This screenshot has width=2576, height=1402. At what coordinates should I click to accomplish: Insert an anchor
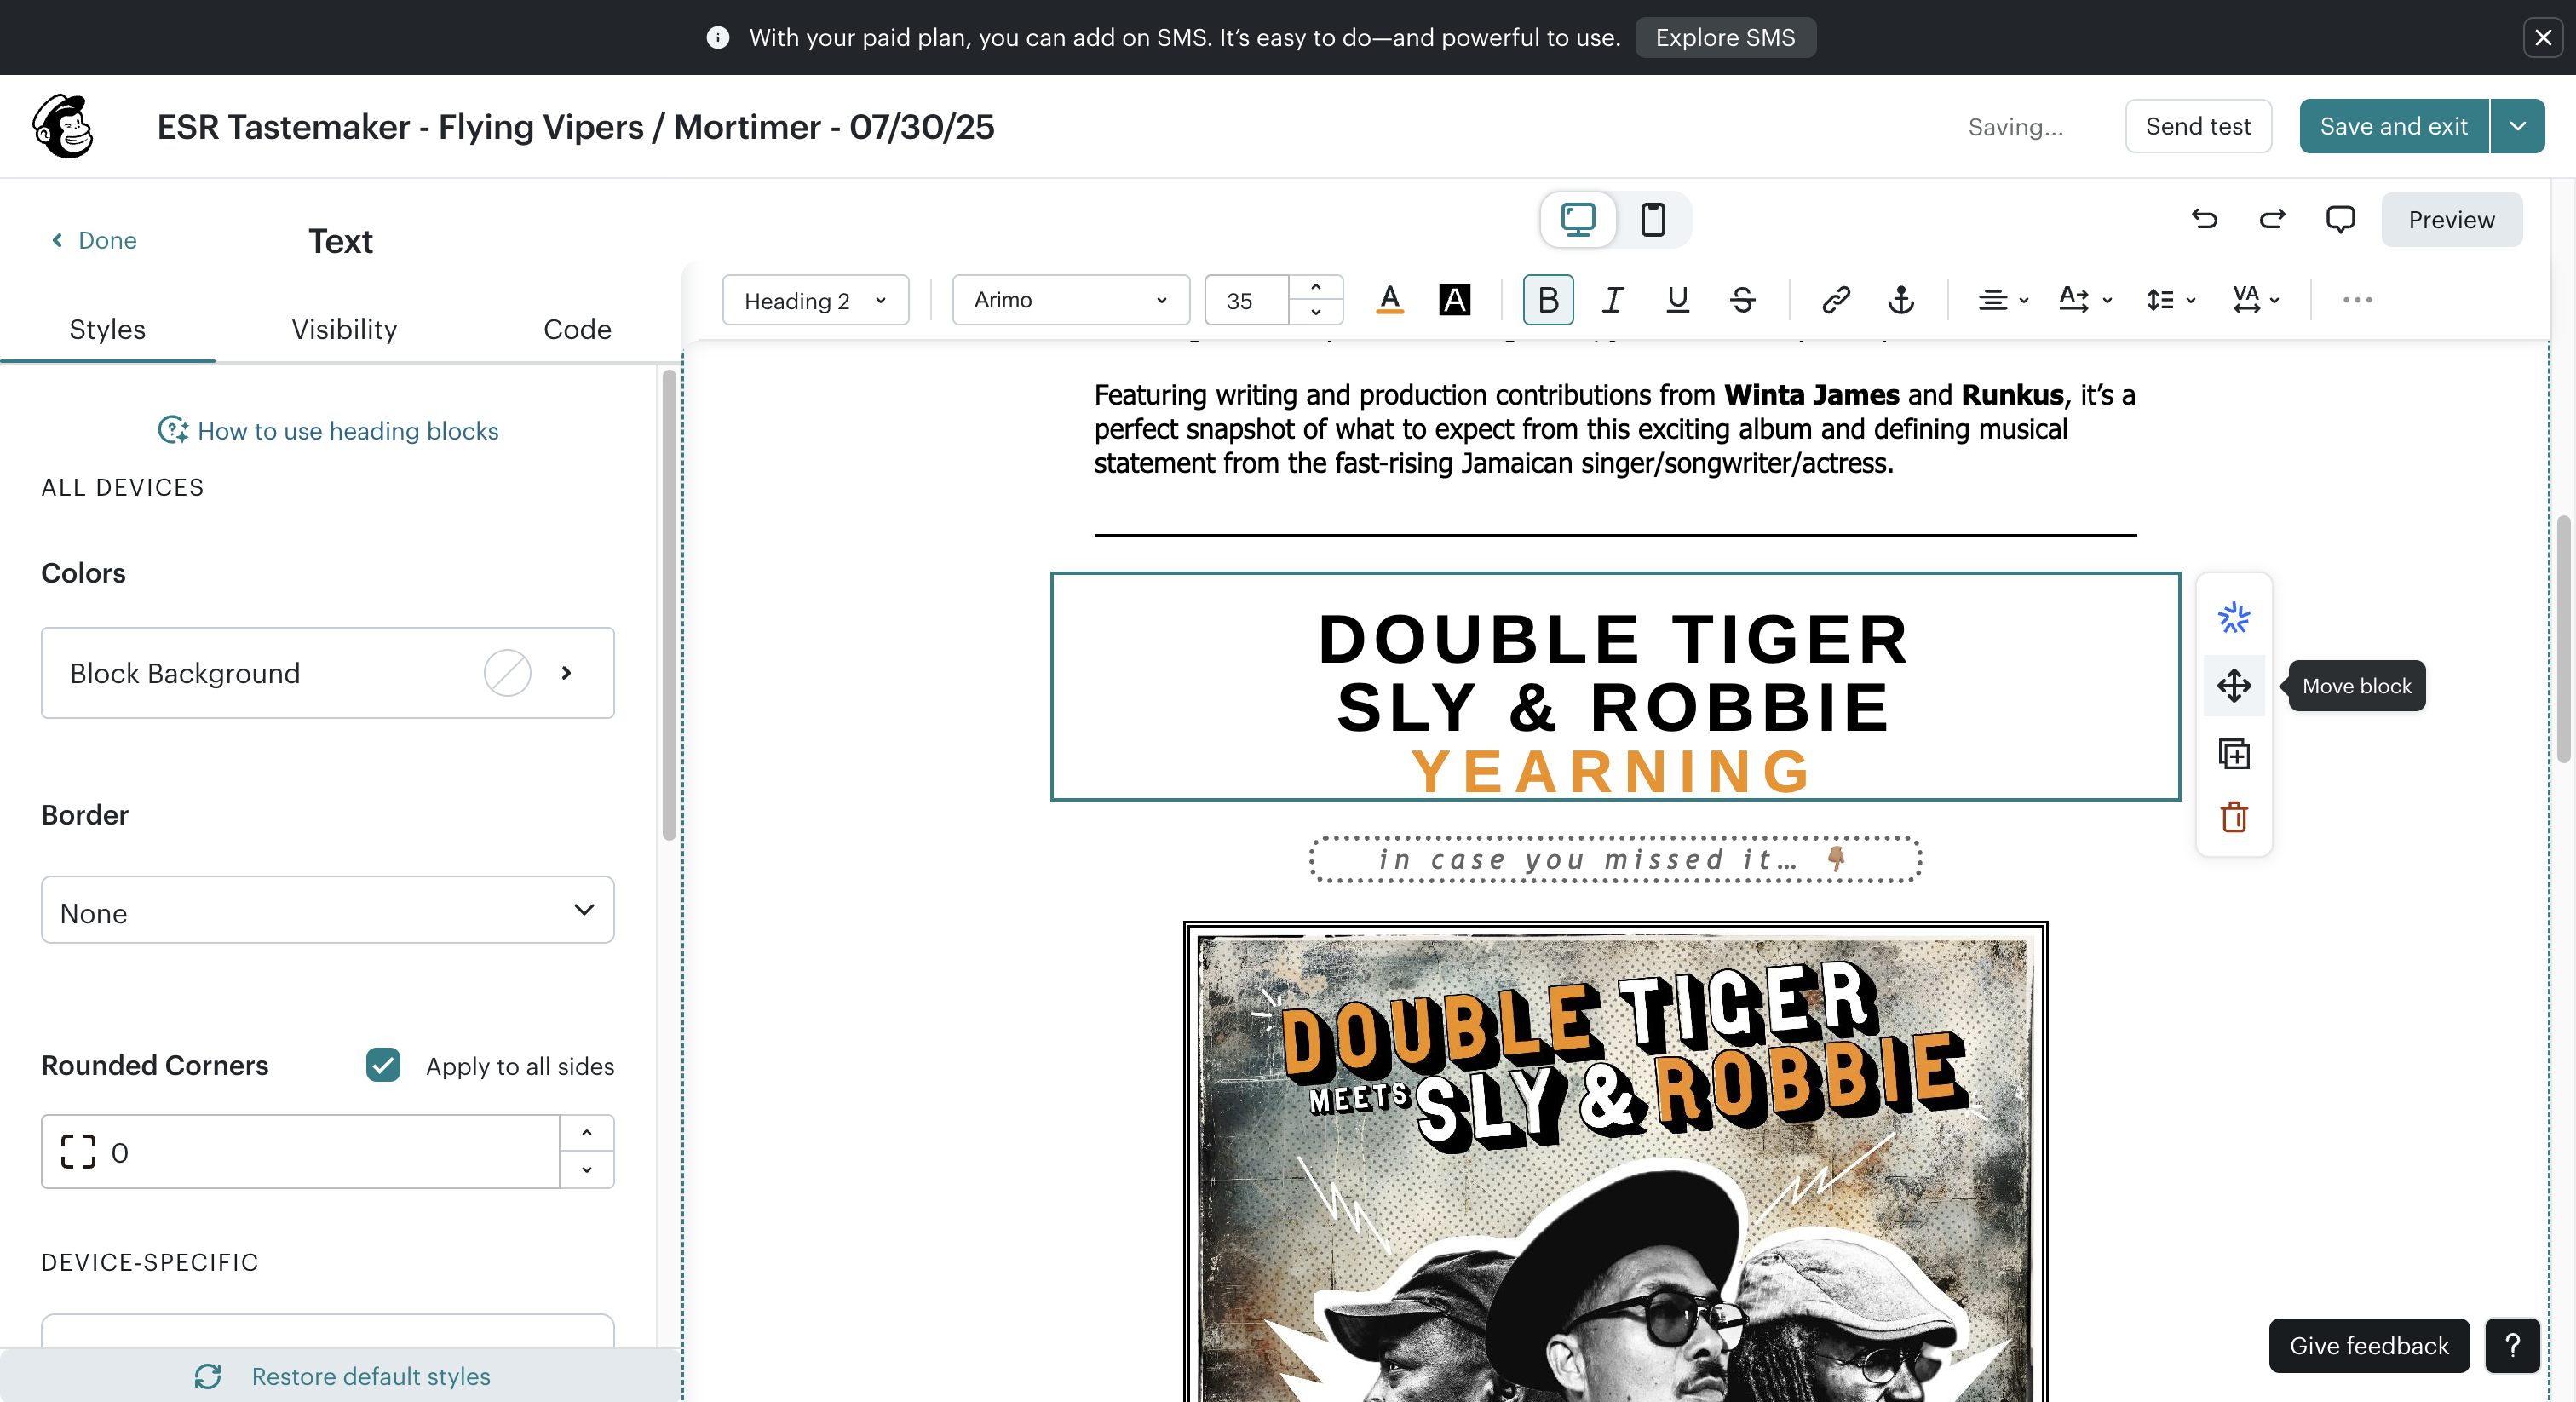pos(1901,300)
